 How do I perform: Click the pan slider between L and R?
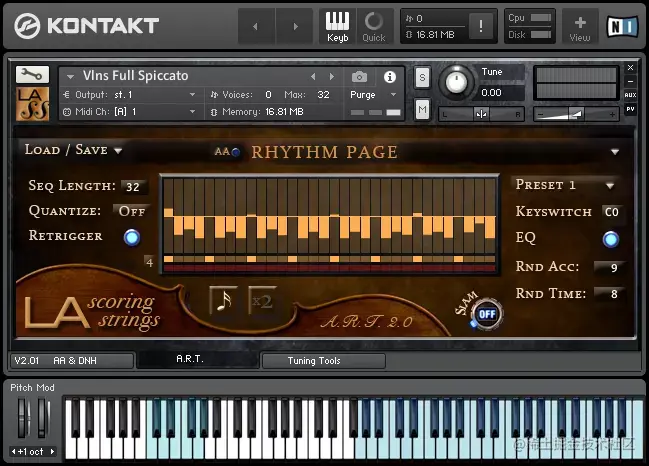[x=481, y=114]
